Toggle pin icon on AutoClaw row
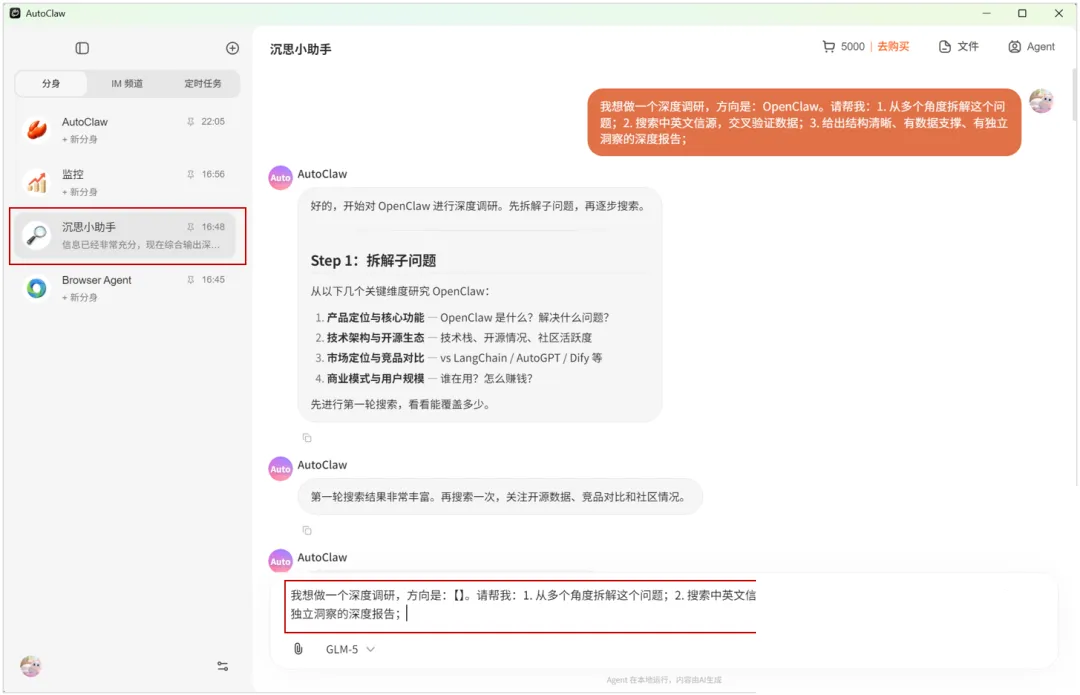 click(191, 122)
